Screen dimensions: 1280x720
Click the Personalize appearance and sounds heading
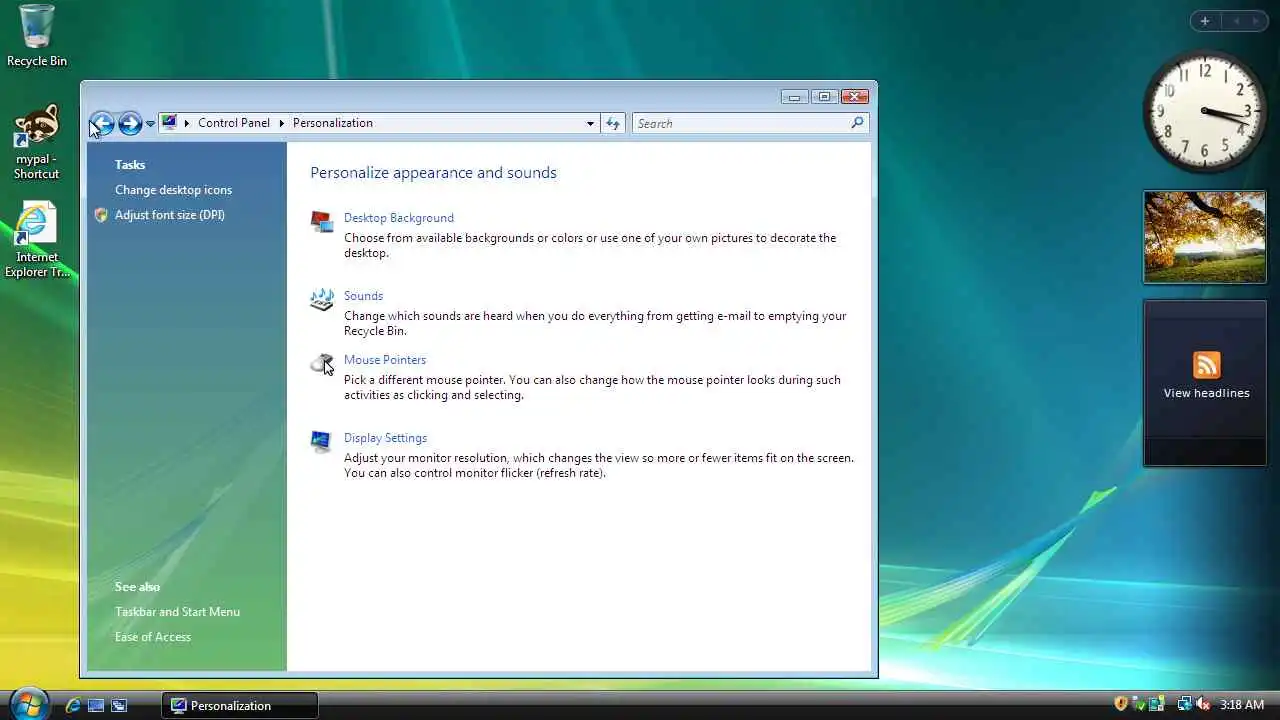tap(433, 173)
